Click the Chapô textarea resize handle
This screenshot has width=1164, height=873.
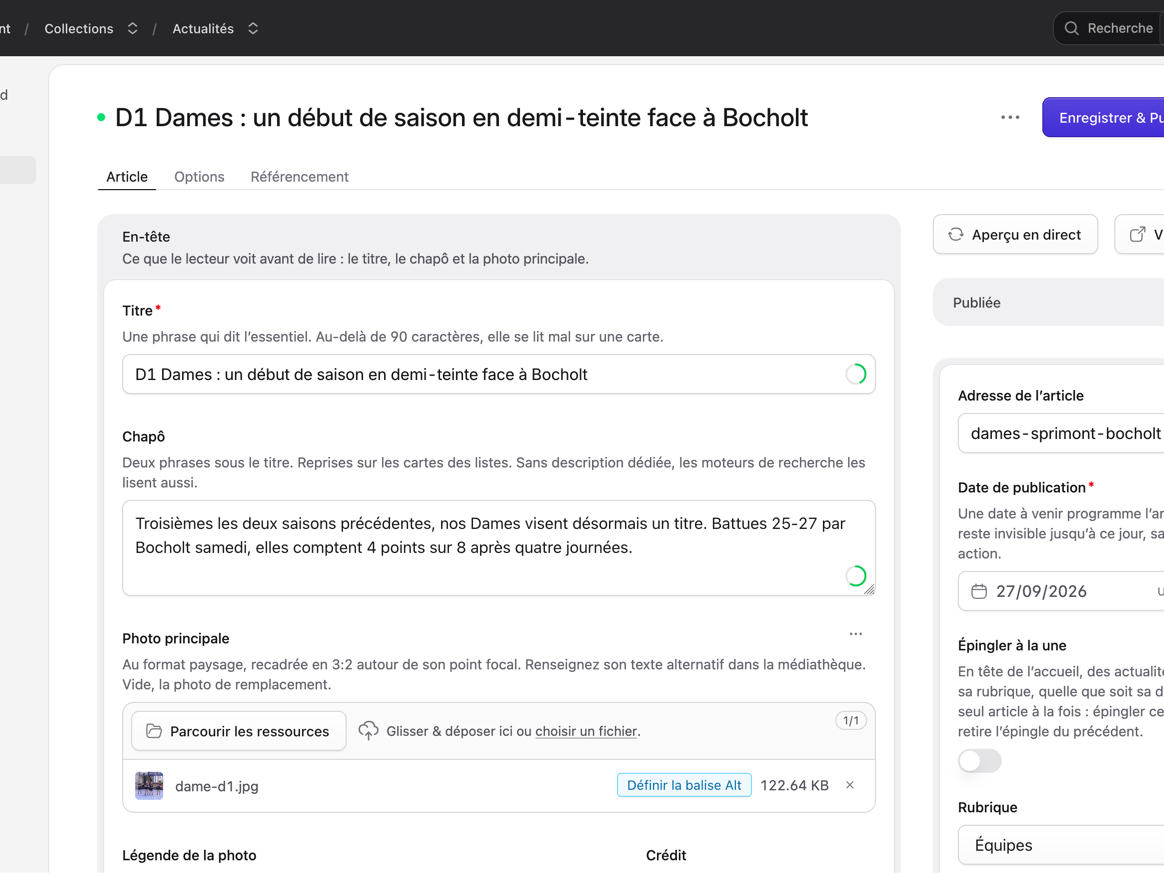click(x=869, y=589)
